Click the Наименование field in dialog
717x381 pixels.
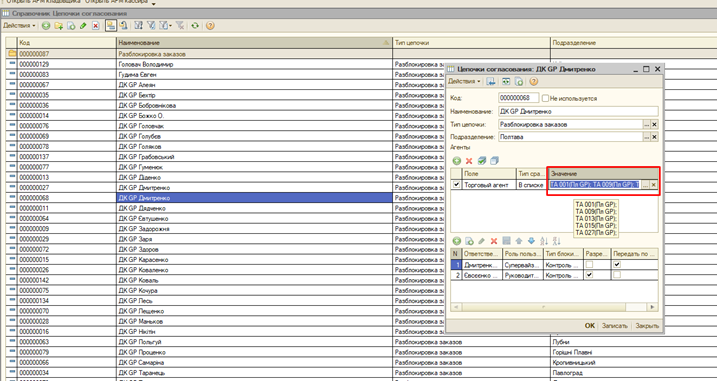(x=578, y=111)
